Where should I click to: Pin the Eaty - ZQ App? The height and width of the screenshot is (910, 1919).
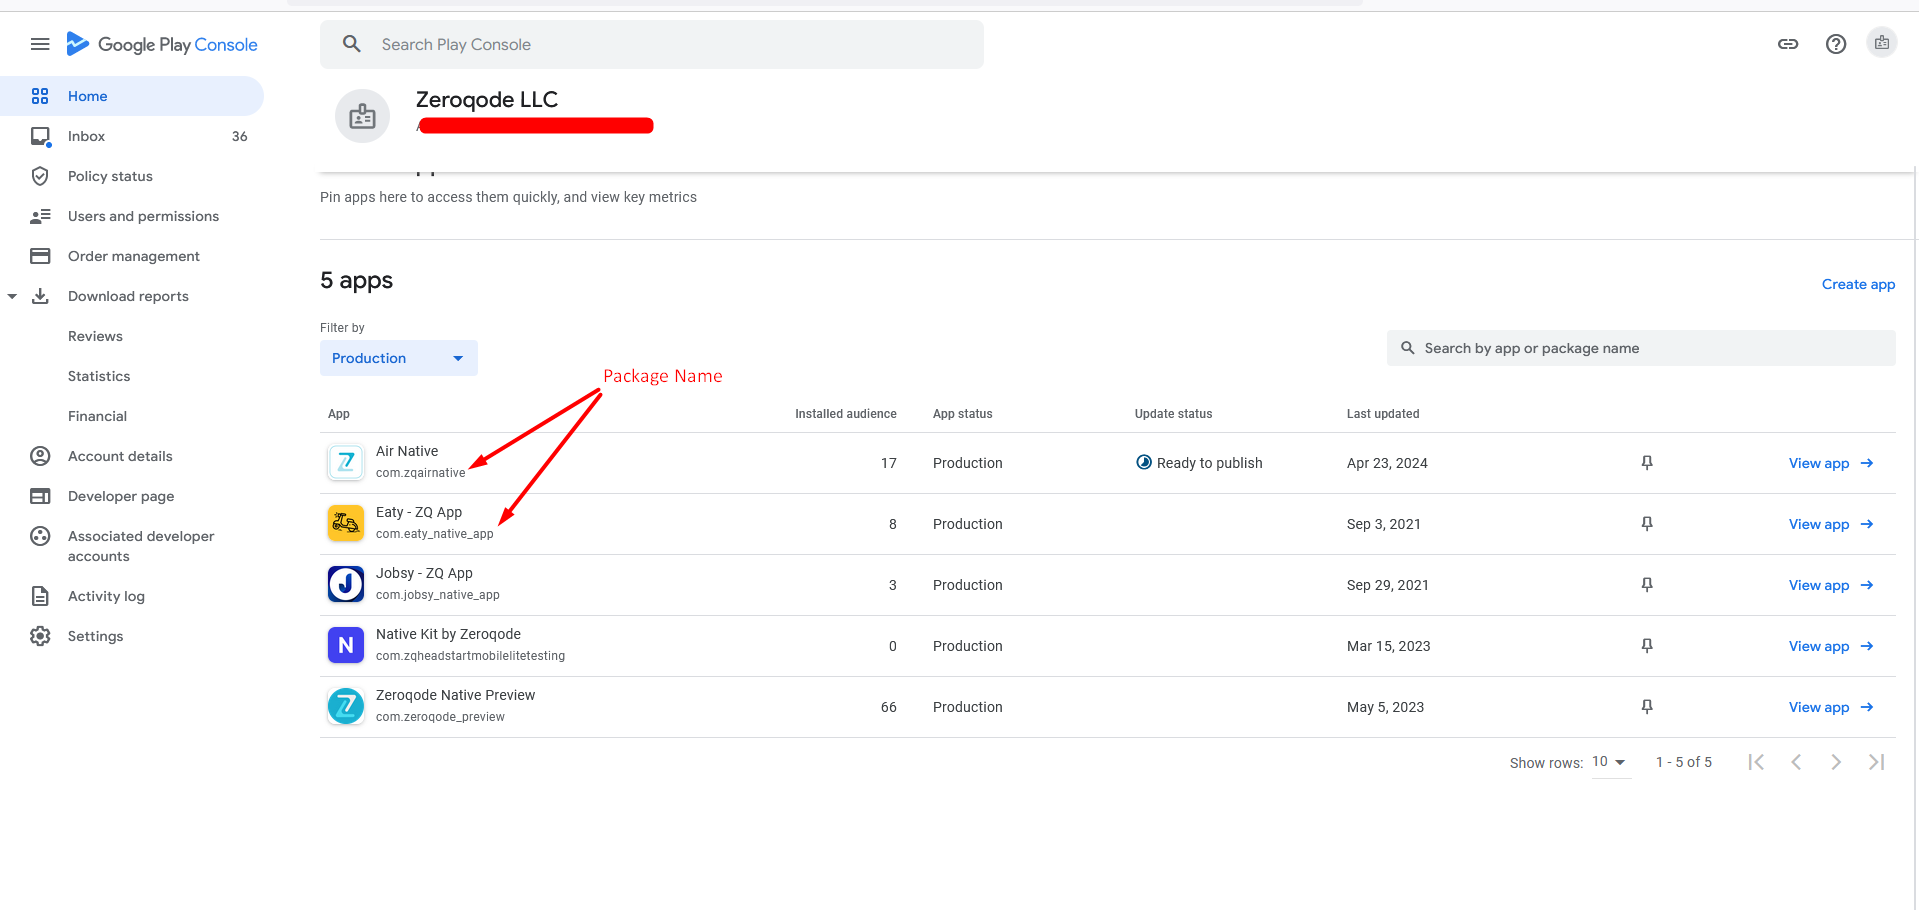point(1647,524)
